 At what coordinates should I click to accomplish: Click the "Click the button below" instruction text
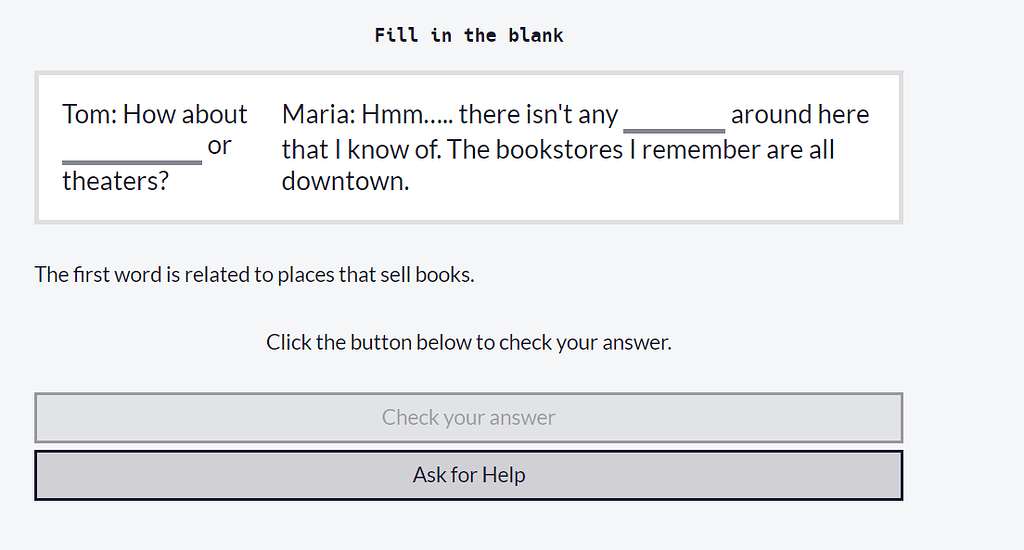(x=469, y=342)
